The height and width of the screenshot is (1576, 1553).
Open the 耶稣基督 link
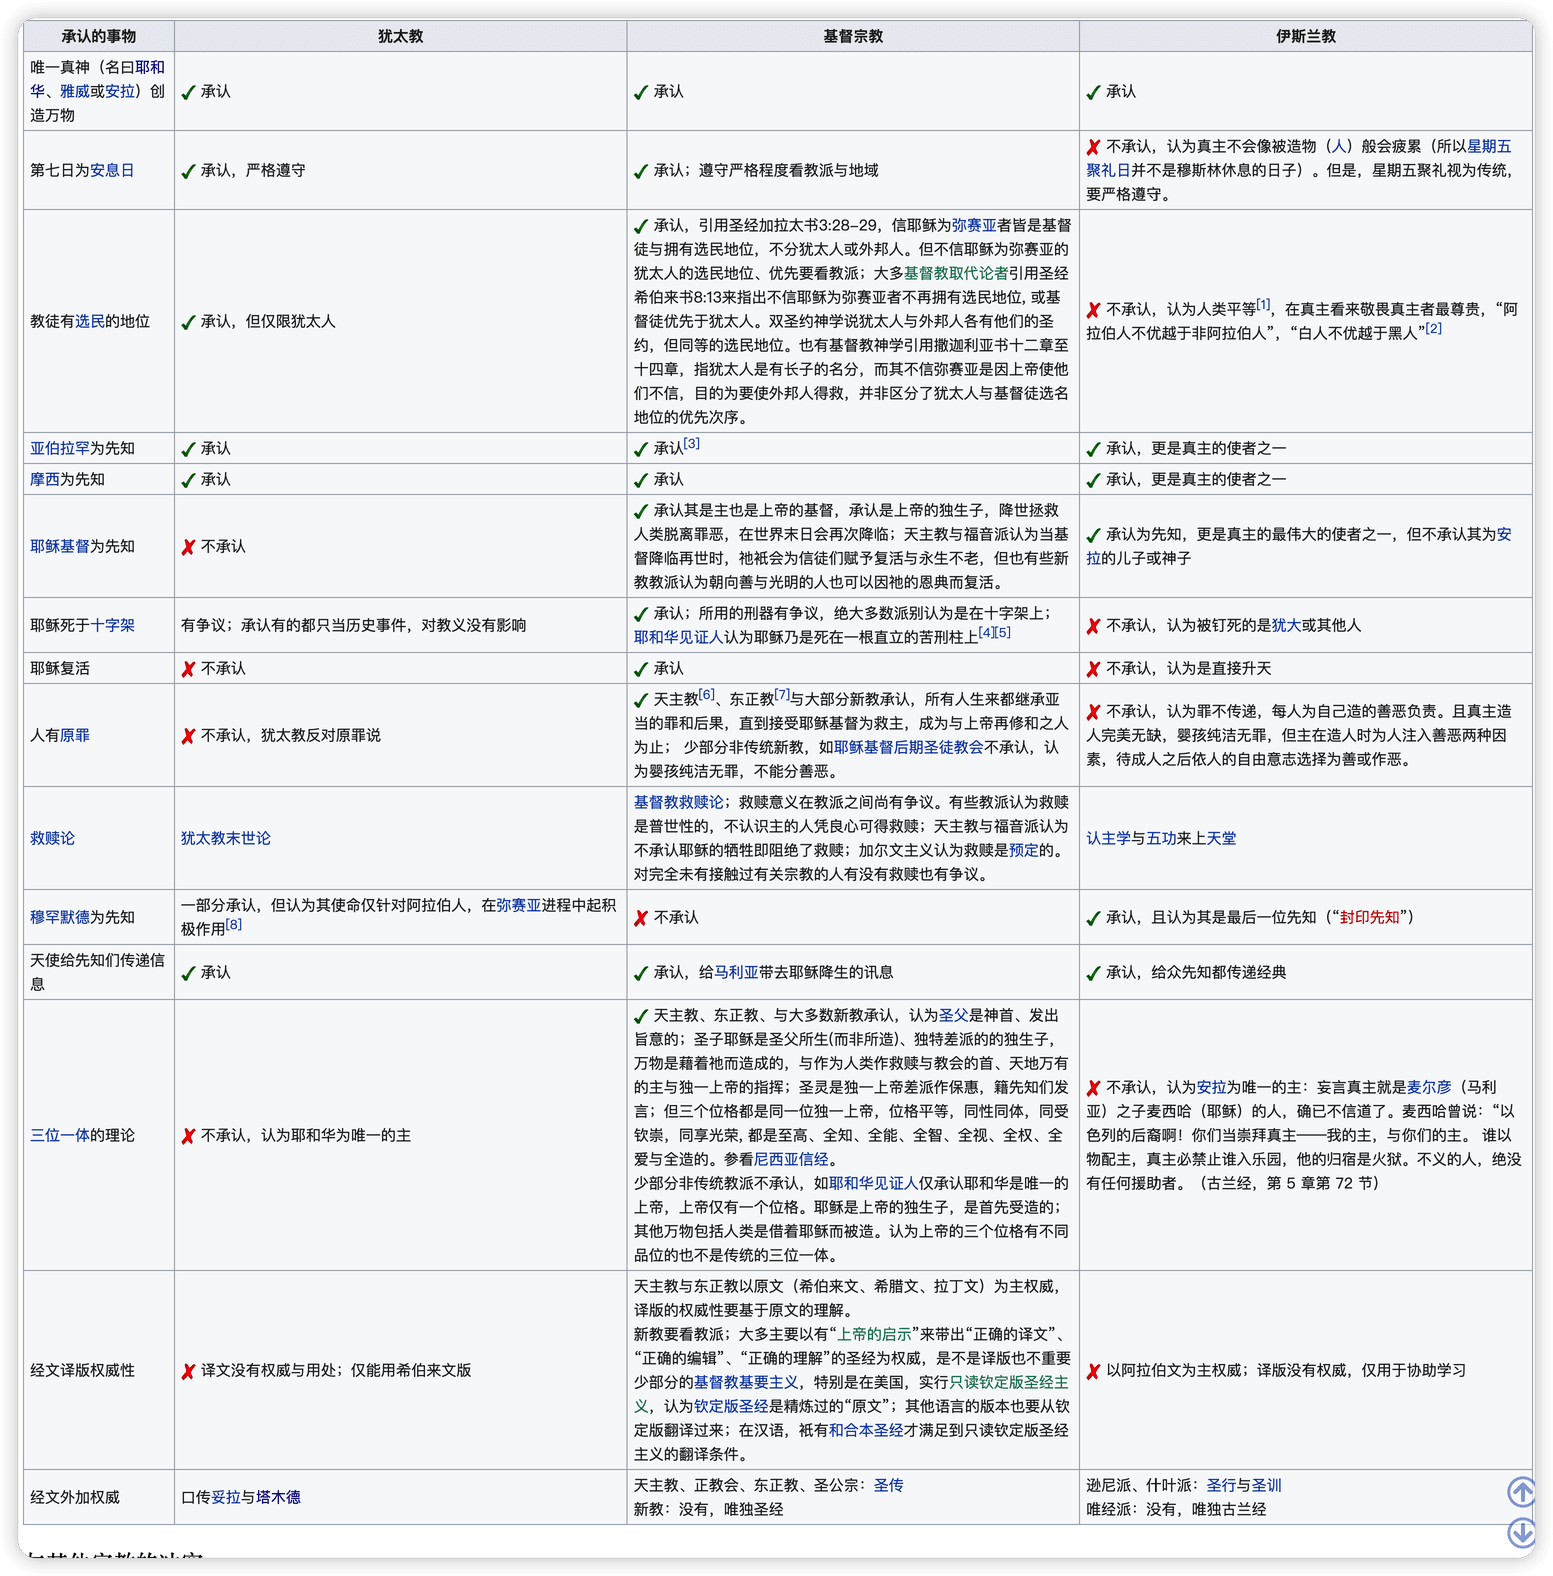tap(60, 546)
